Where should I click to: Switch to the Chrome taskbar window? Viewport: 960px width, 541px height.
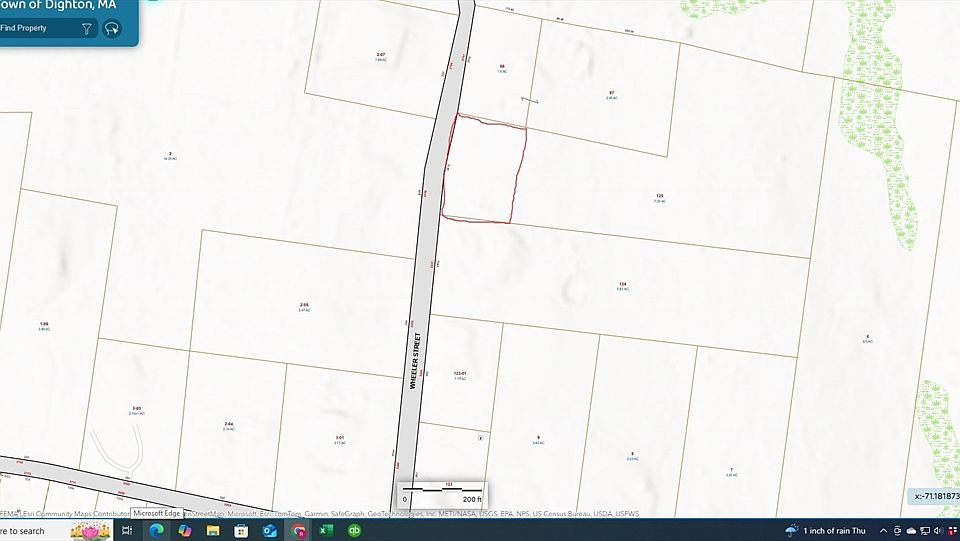298,531
